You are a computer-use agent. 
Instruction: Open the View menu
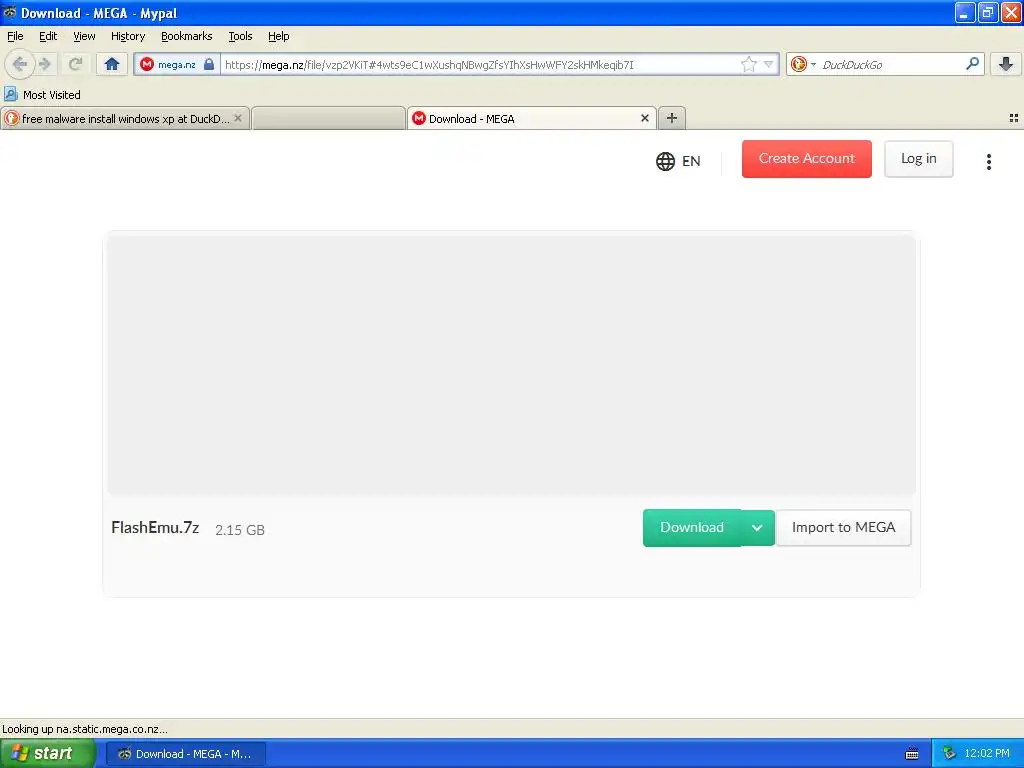[84, 36]
